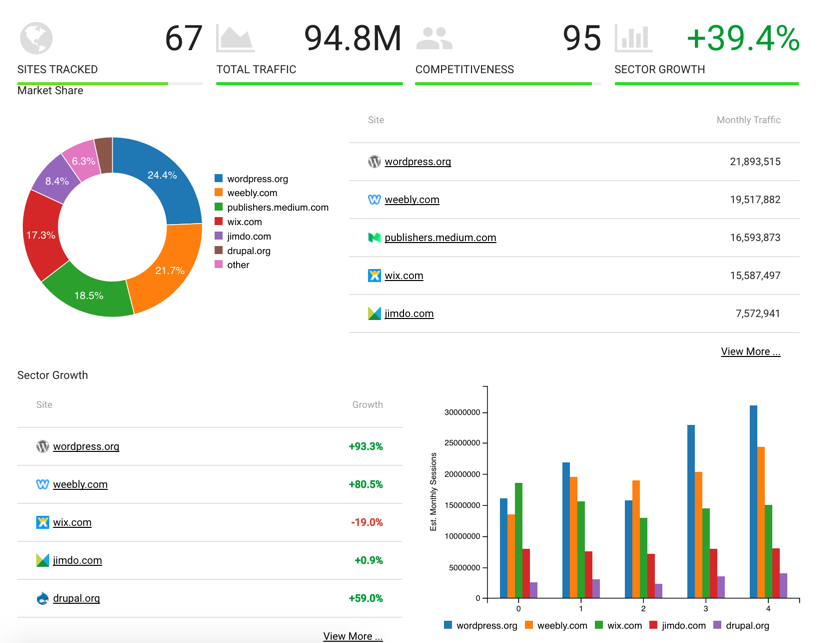Viewport: 817px width, 643px height.
Task: Click the bar chart icon for Sector Growth
Action: coord(633,39)
